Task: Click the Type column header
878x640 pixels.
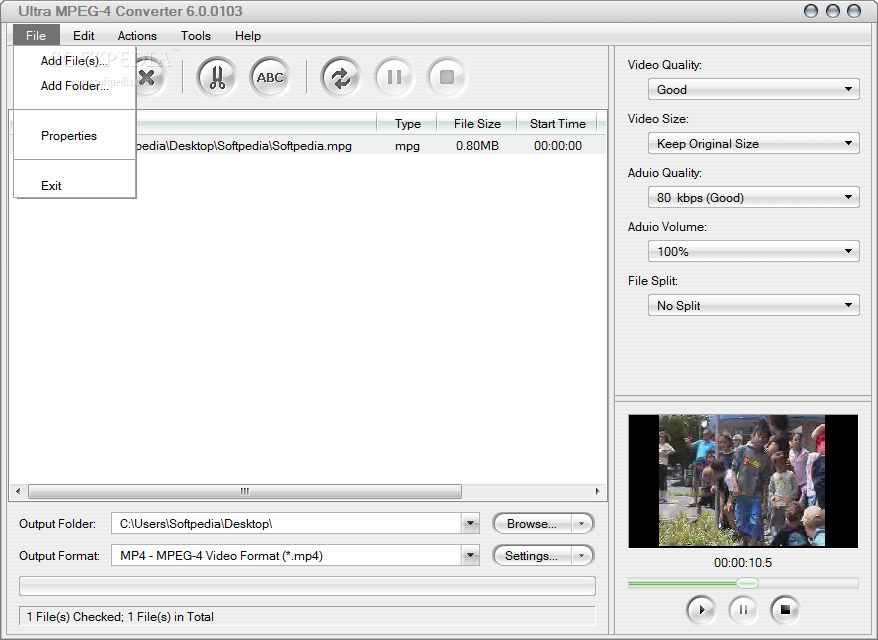Action: tap(407, 124)
